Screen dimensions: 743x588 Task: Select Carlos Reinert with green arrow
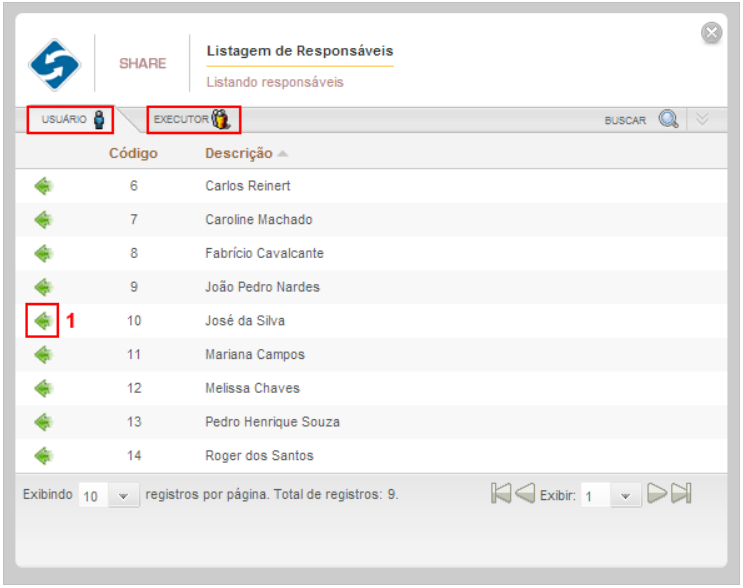tap(44, 186)
